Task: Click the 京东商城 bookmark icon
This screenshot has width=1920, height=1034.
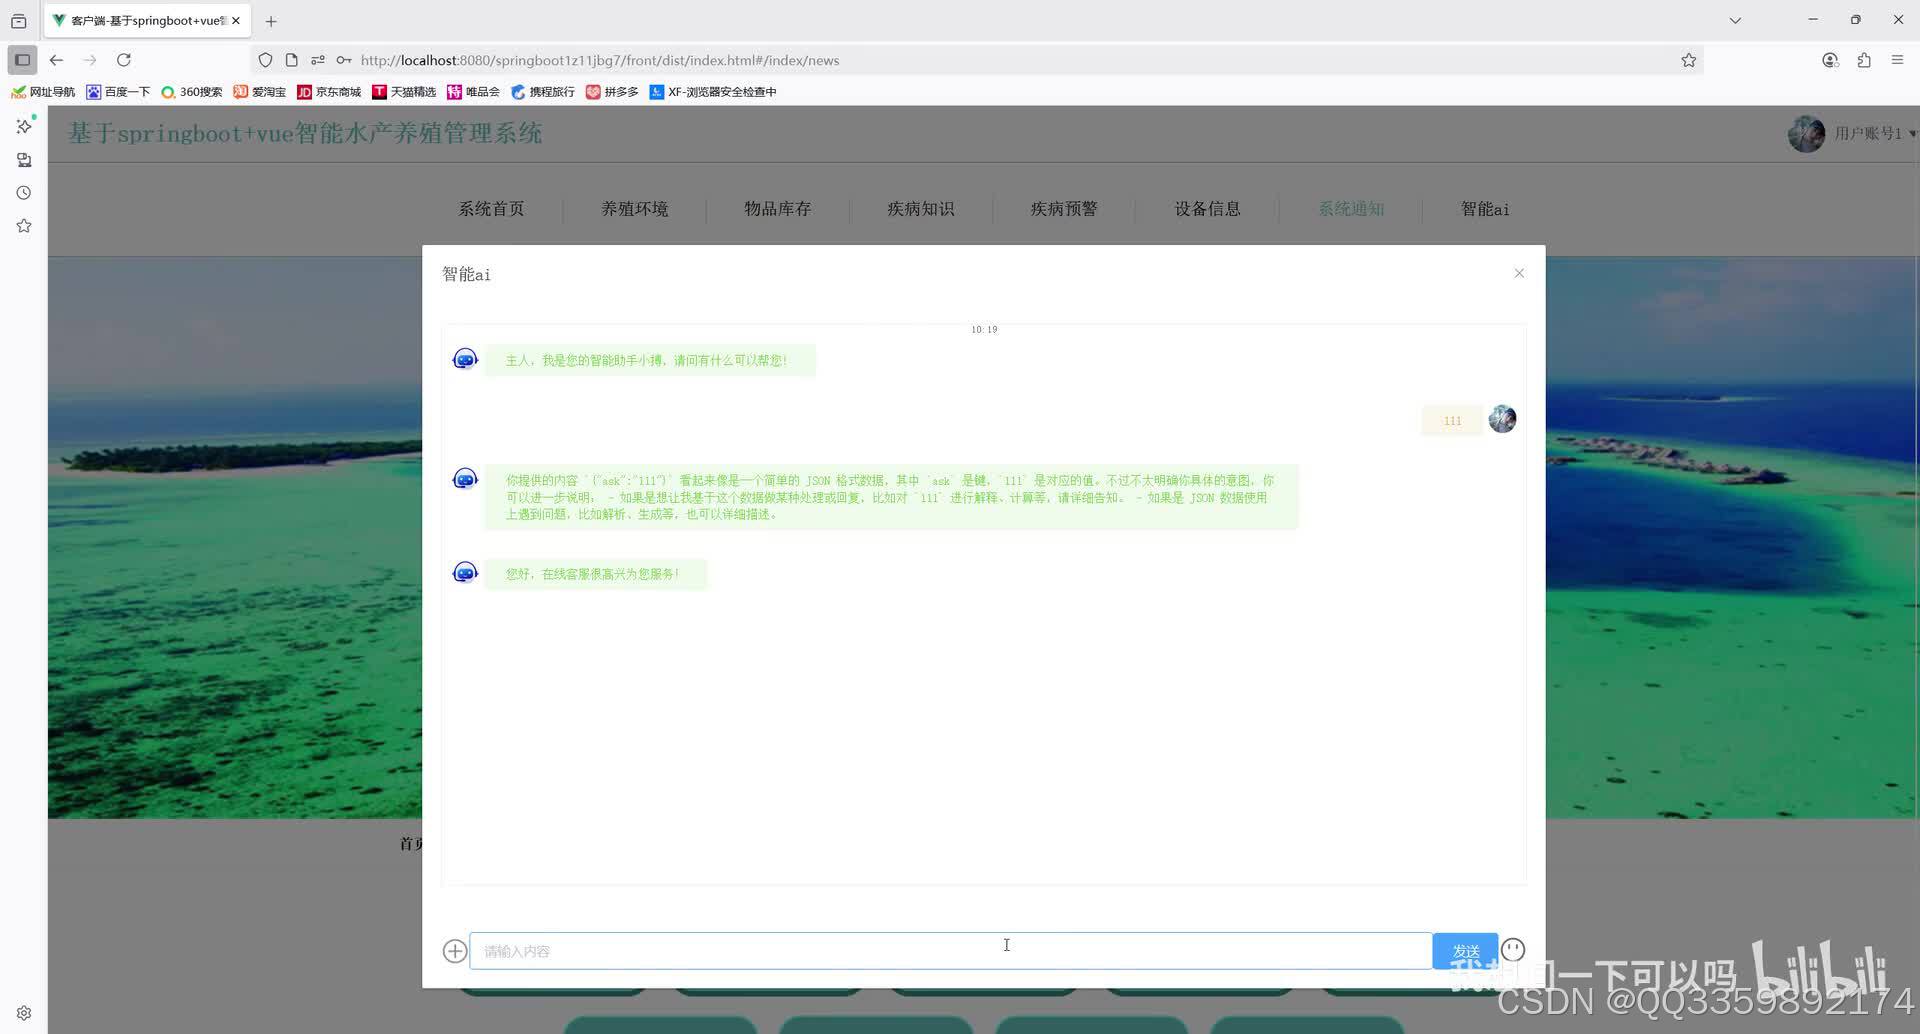Action: (x=305, y=91)
